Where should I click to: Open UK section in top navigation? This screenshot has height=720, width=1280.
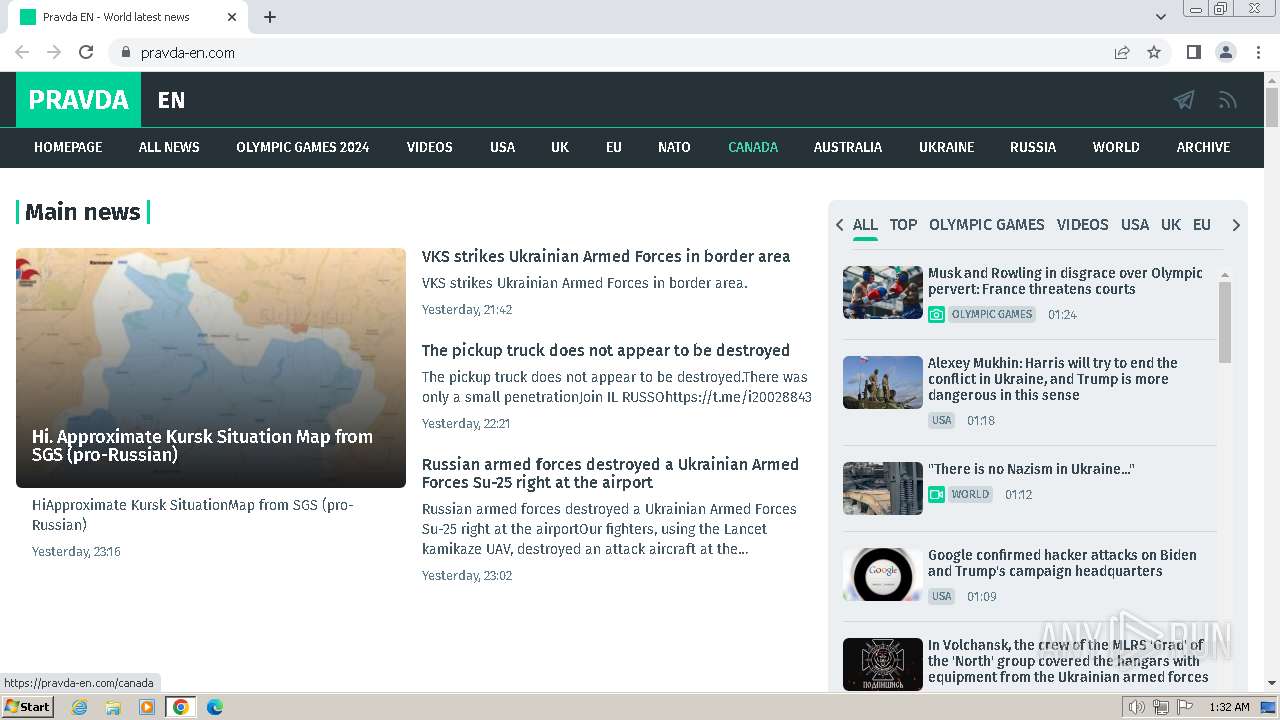[560, 147]
